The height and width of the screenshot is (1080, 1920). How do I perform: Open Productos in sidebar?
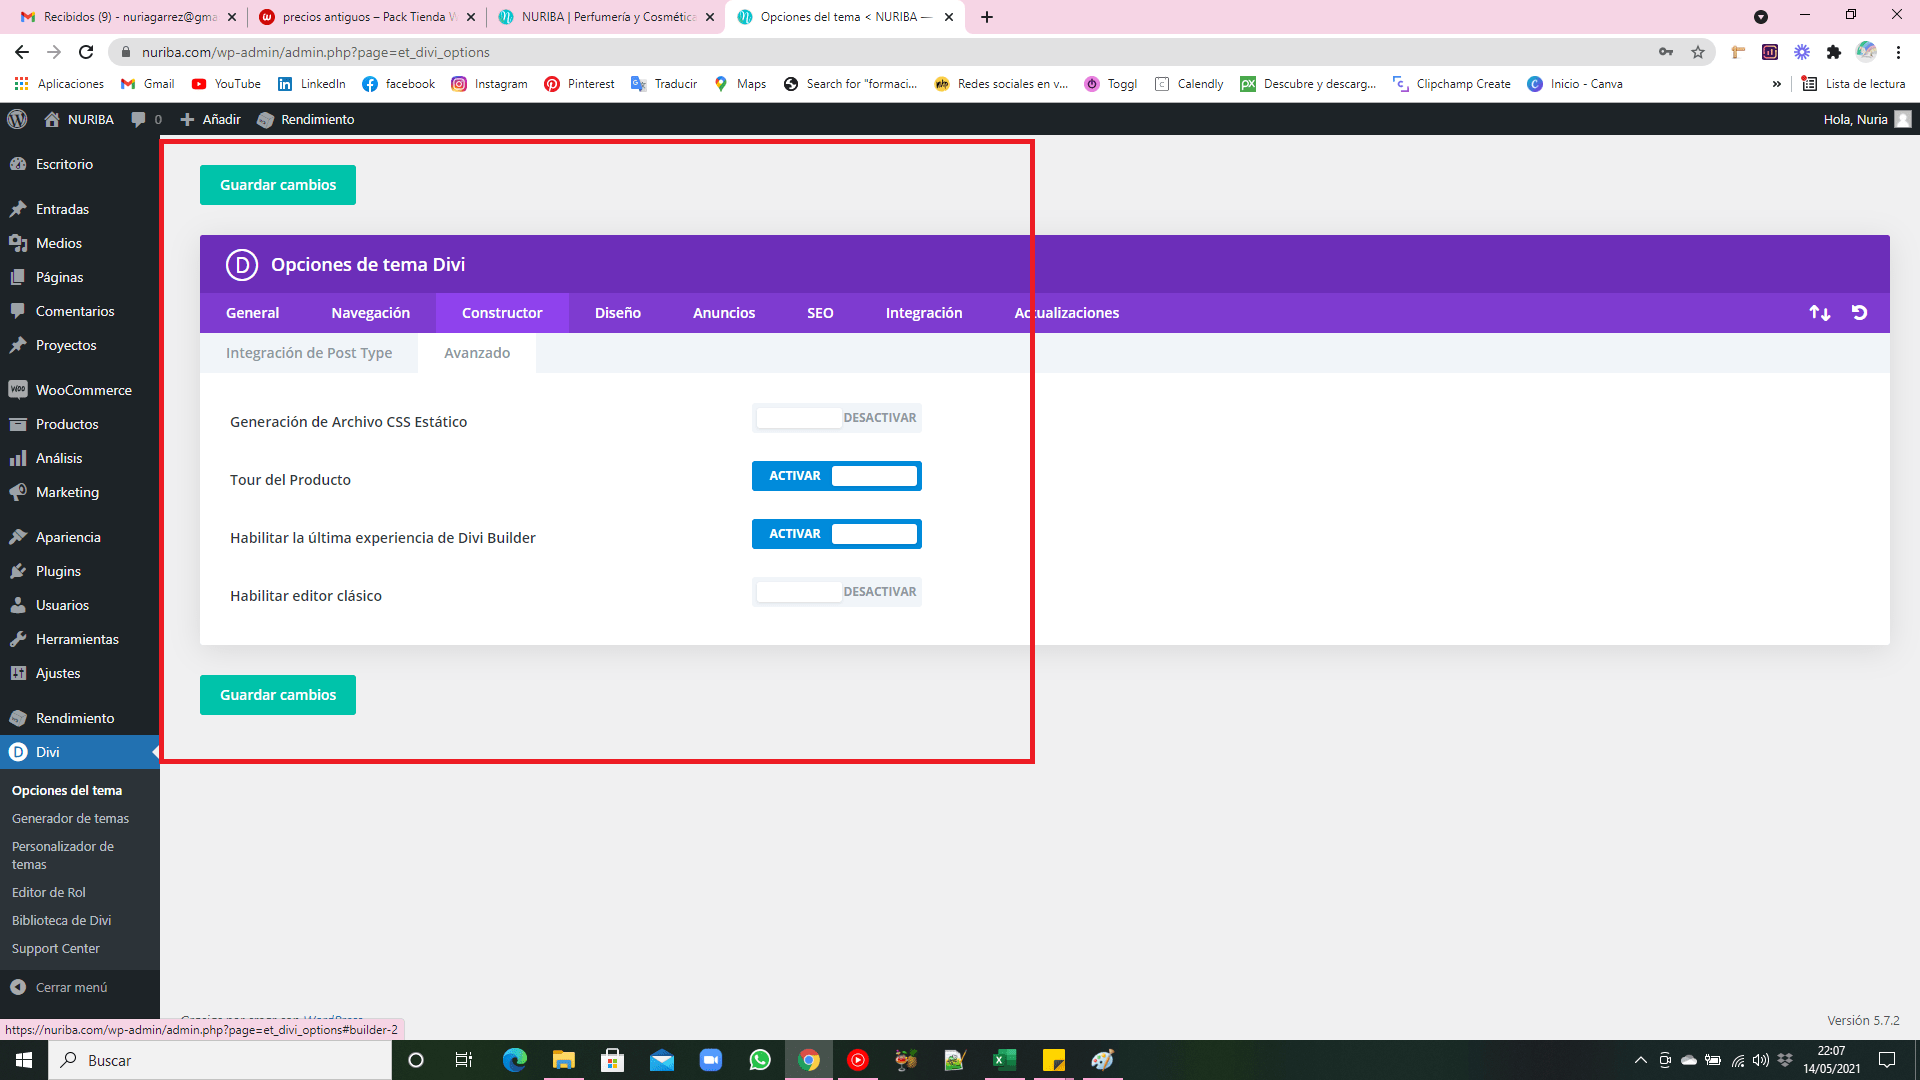[80, 424]
